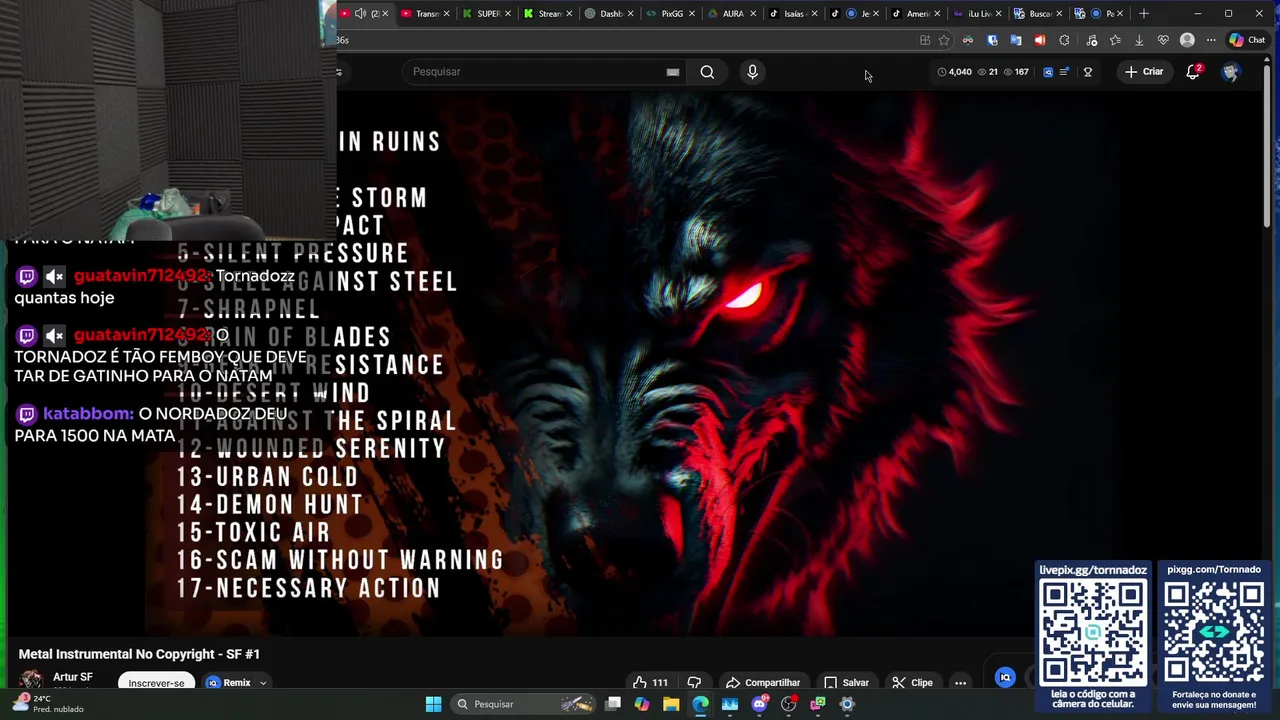
Task: Open browser favorites list icon
Action: (1115, 40)
